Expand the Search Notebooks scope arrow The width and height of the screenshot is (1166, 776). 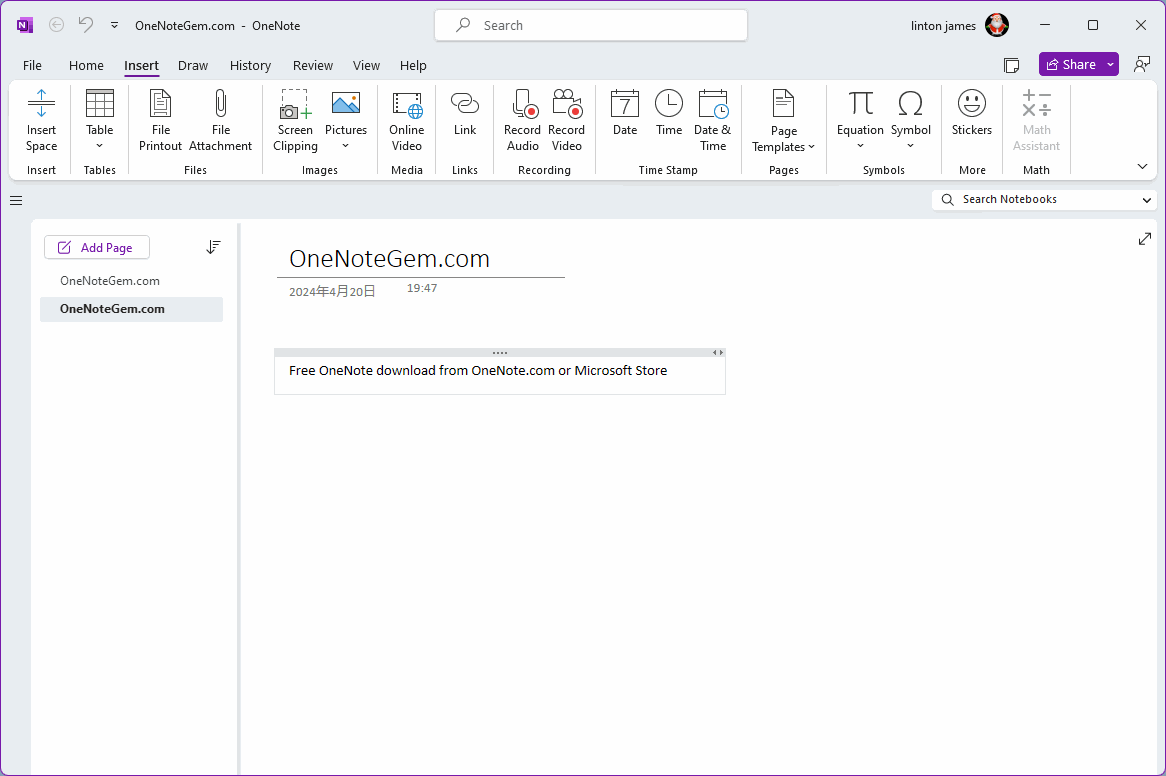(1147, 200)
